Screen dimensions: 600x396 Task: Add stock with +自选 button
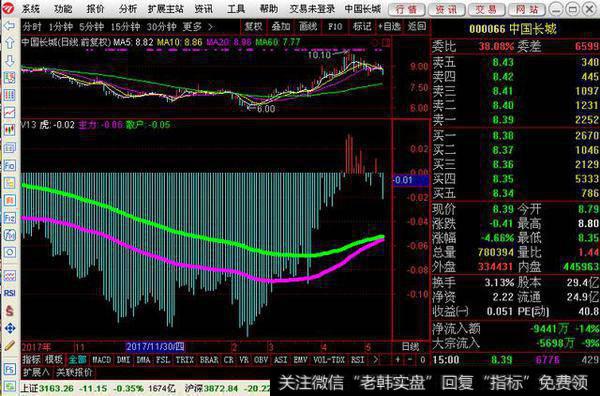(390, 26)
